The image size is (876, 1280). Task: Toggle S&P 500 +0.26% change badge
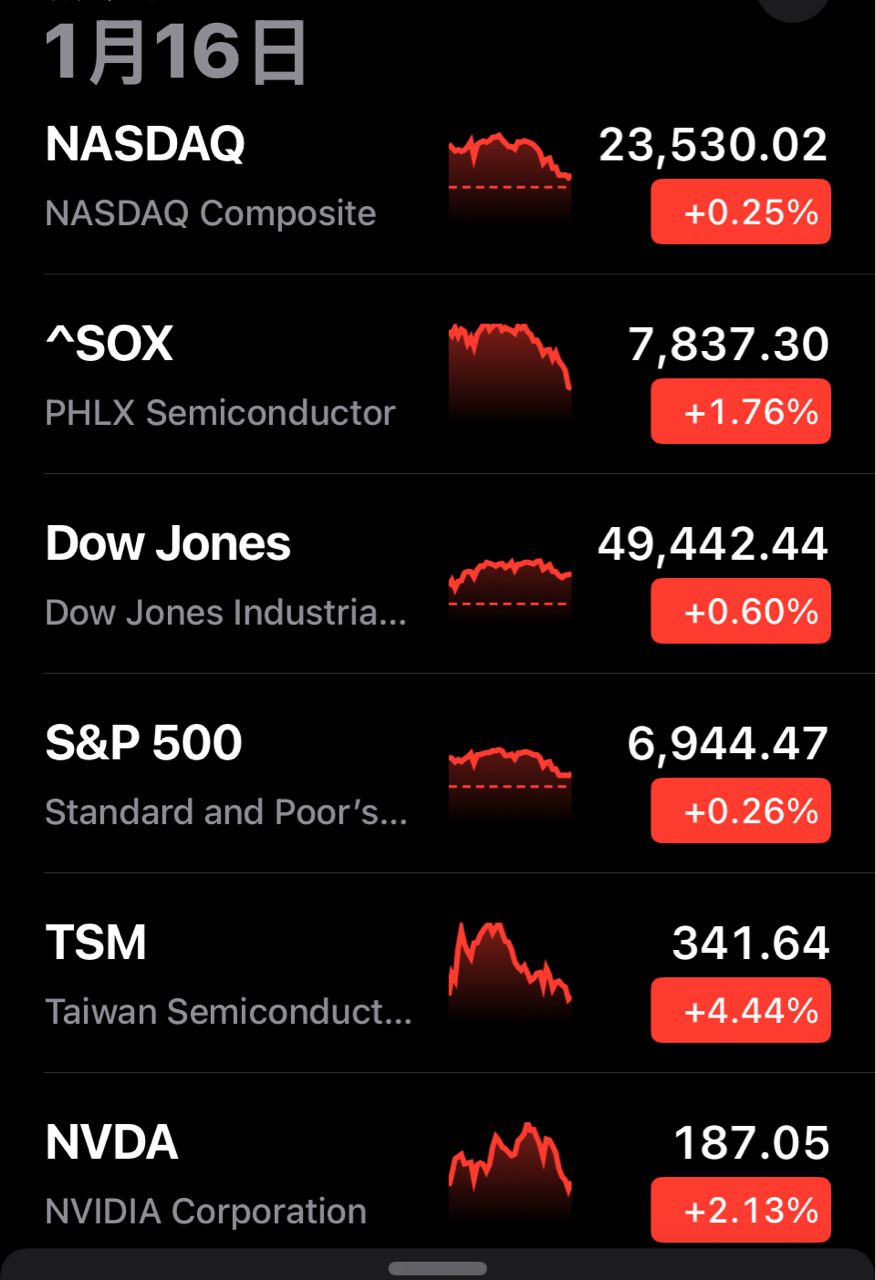pos(740,811)
